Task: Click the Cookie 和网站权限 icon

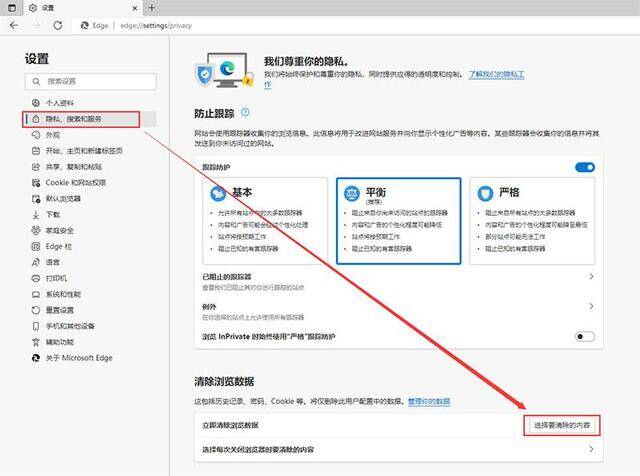Action: point(36,182)
